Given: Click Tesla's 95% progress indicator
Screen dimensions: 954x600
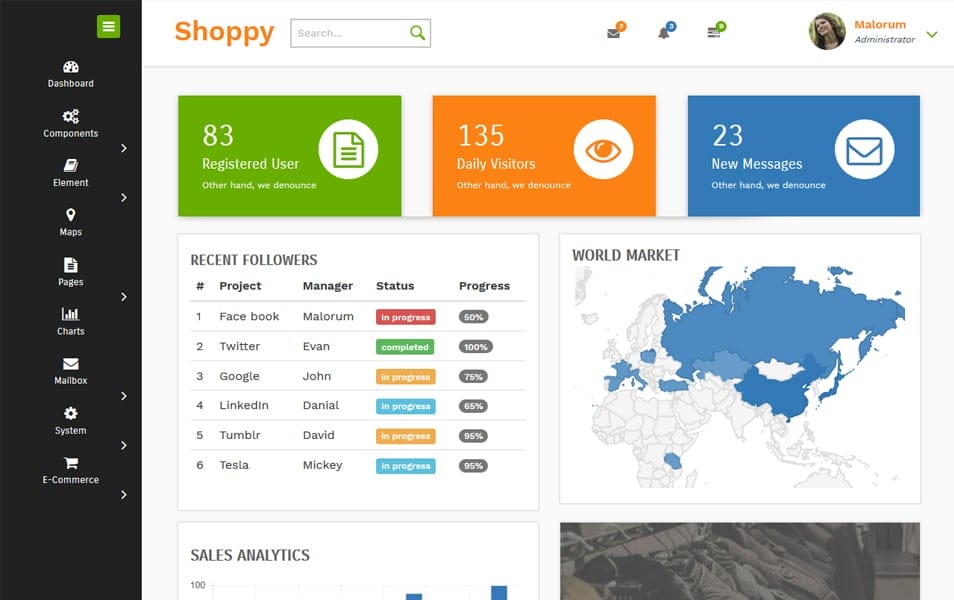Looking at the screenshot, I should point(471,465).
